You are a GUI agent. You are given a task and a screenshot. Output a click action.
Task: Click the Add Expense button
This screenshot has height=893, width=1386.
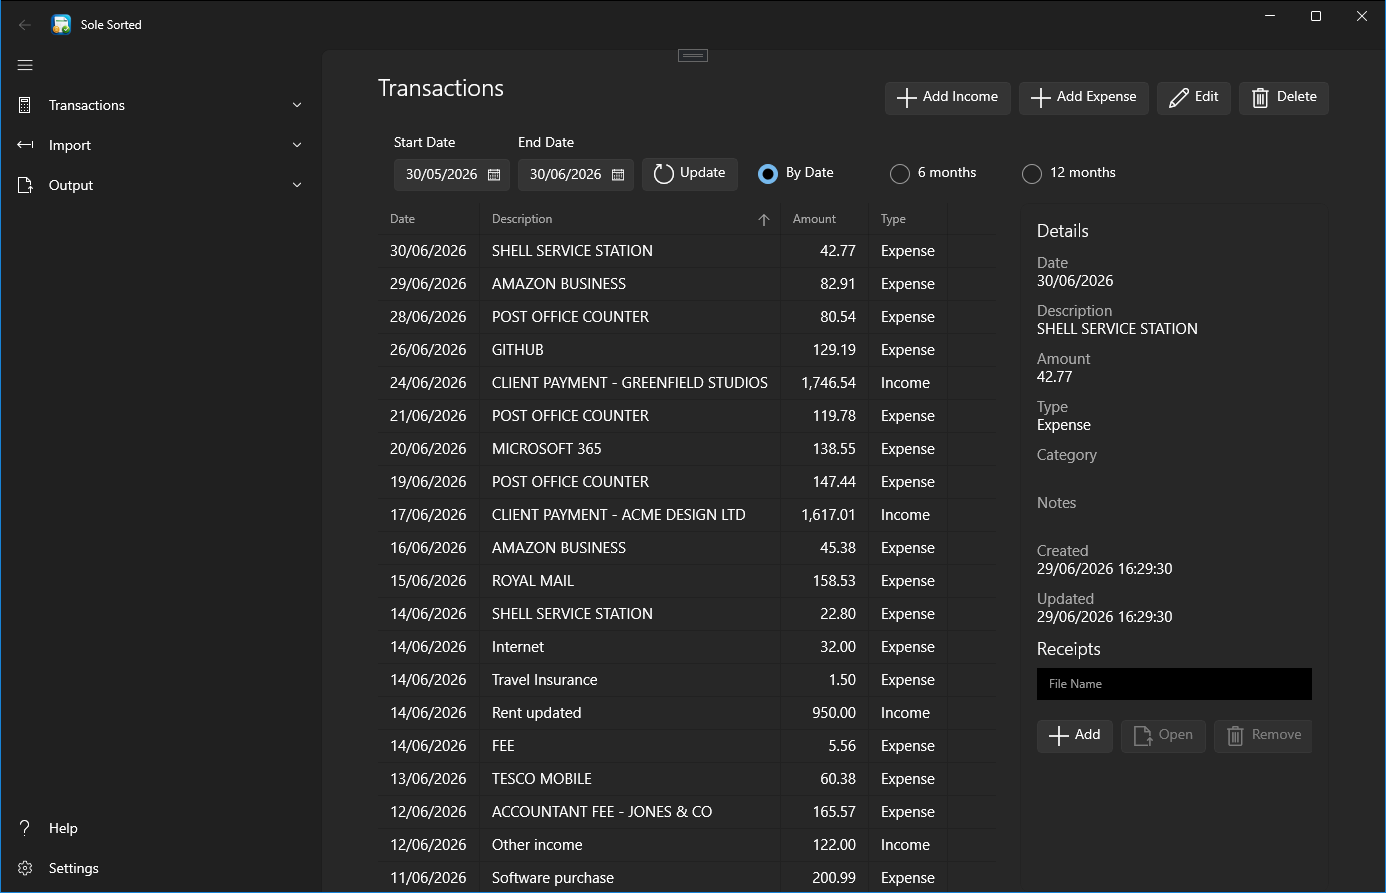coord(1084,97)
